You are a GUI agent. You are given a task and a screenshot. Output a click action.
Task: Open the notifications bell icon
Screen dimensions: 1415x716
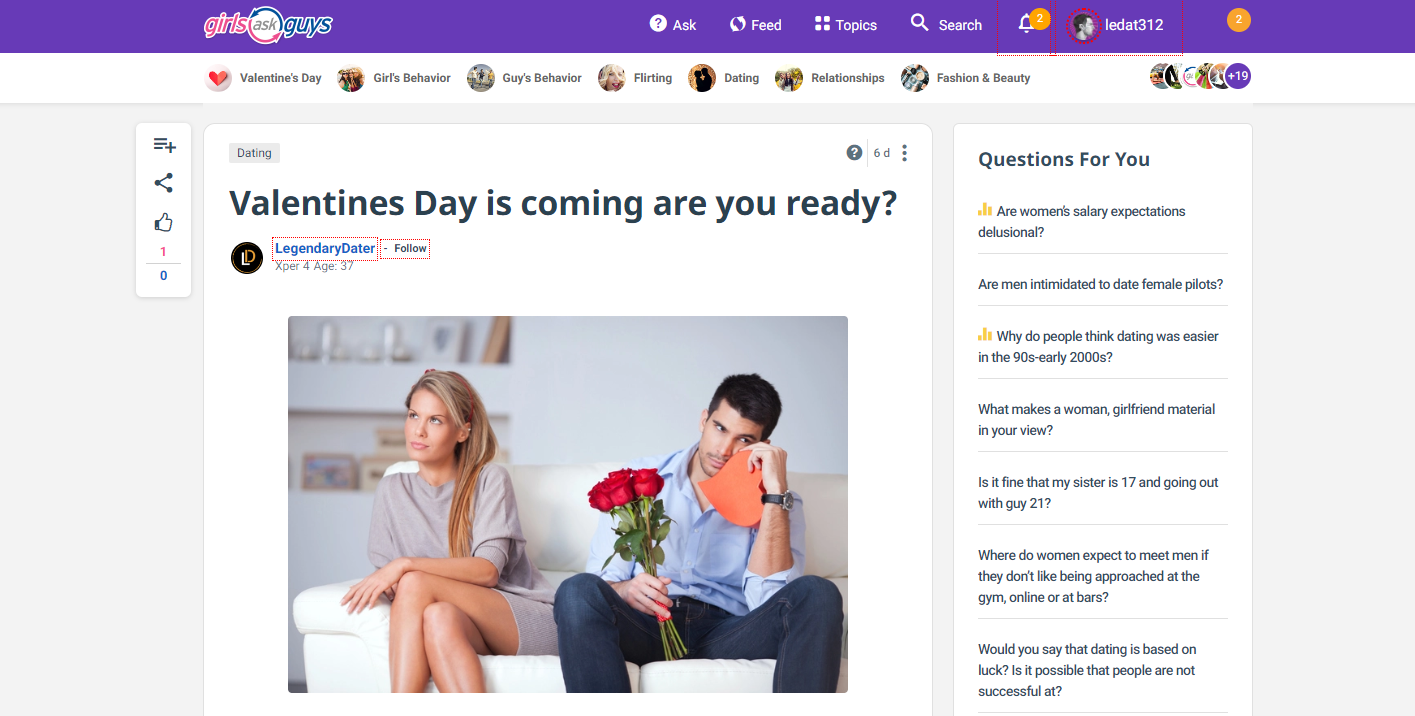[1026, 25]
